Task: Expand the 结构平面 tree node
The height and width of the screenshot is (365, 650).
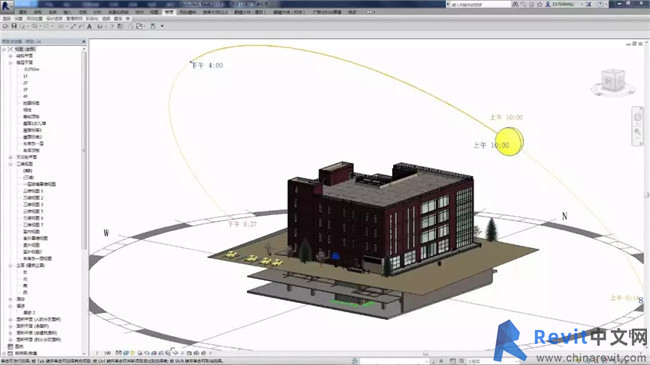Action: [11, 56]
